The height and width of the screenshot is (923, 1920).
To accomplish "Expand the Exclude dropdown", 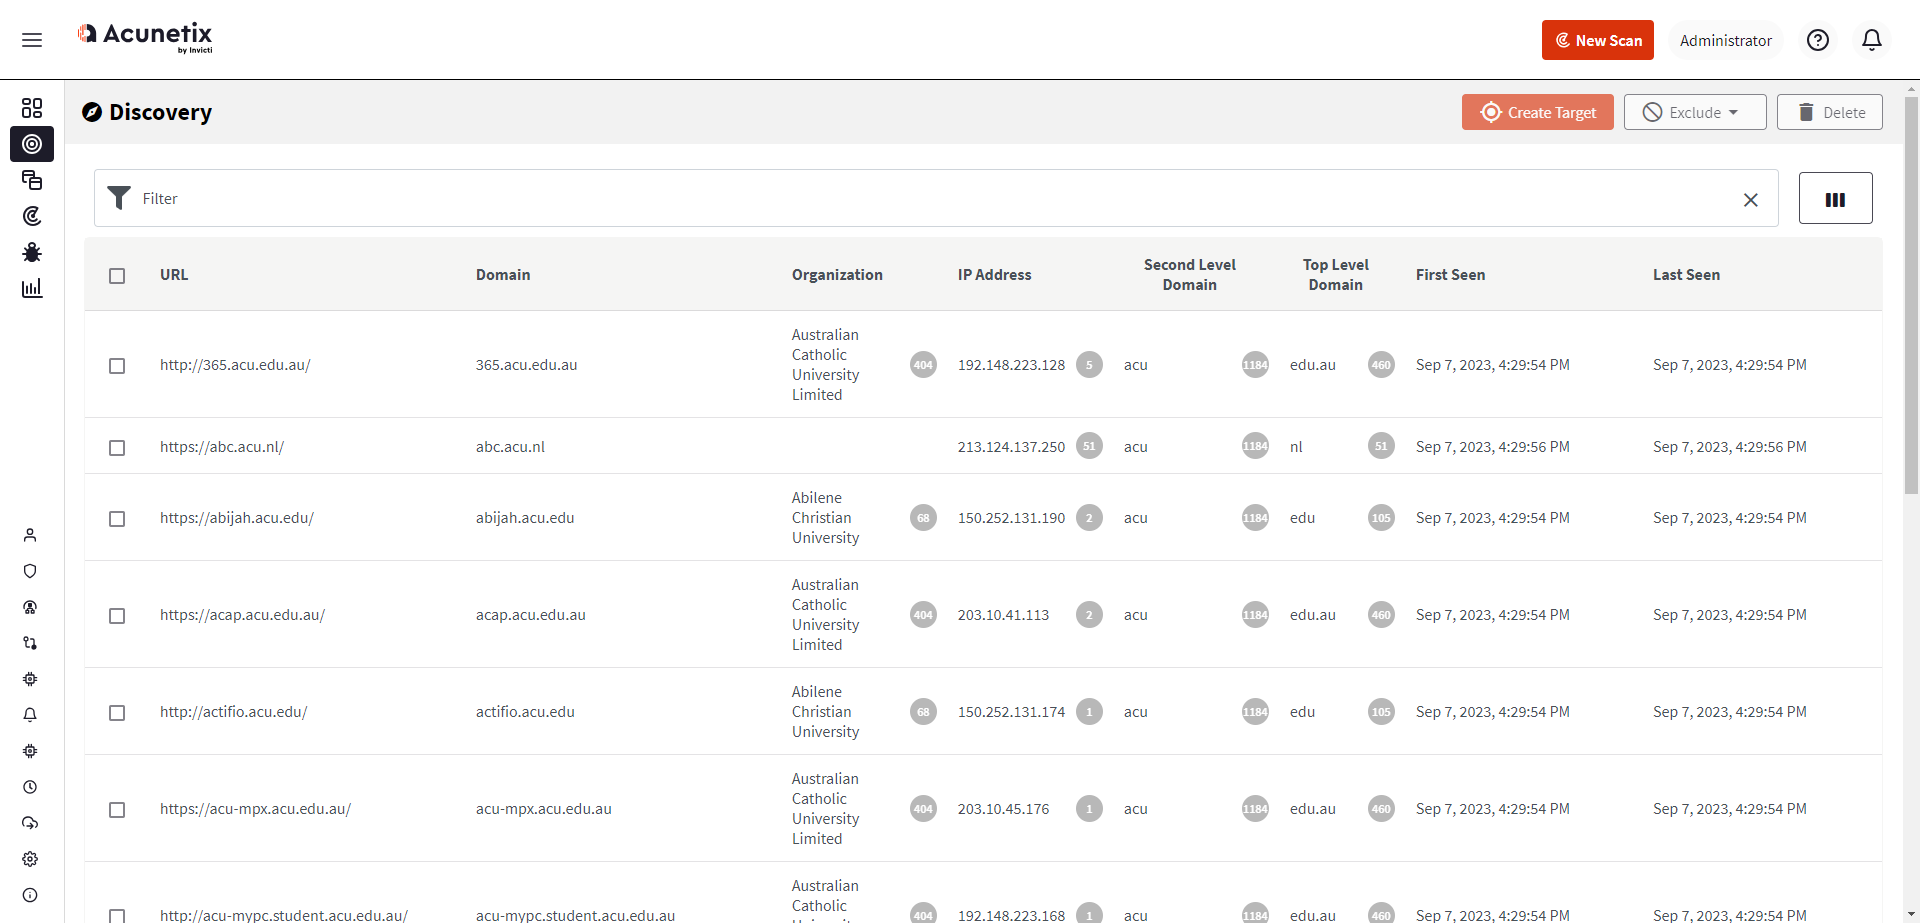I will [x=1694, y=112].
